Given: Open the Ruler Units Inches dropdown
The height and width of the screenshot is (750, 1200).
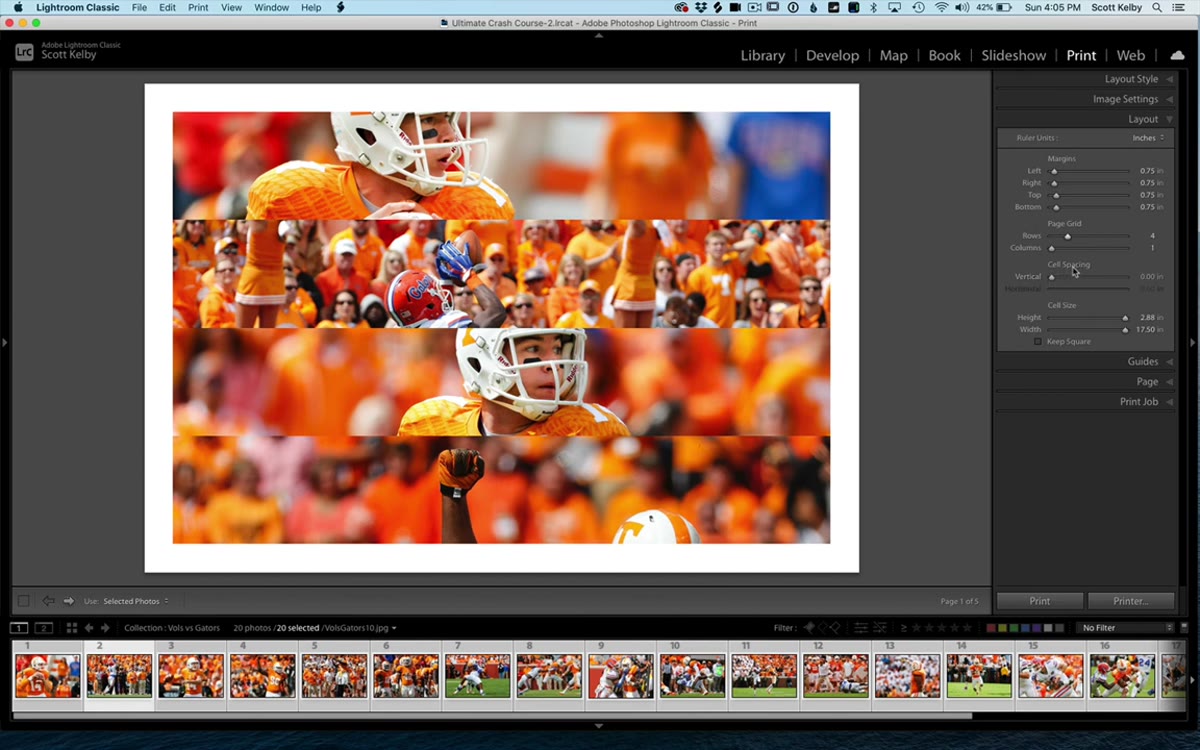Looking at the screenshot, I should [1148, 138].
